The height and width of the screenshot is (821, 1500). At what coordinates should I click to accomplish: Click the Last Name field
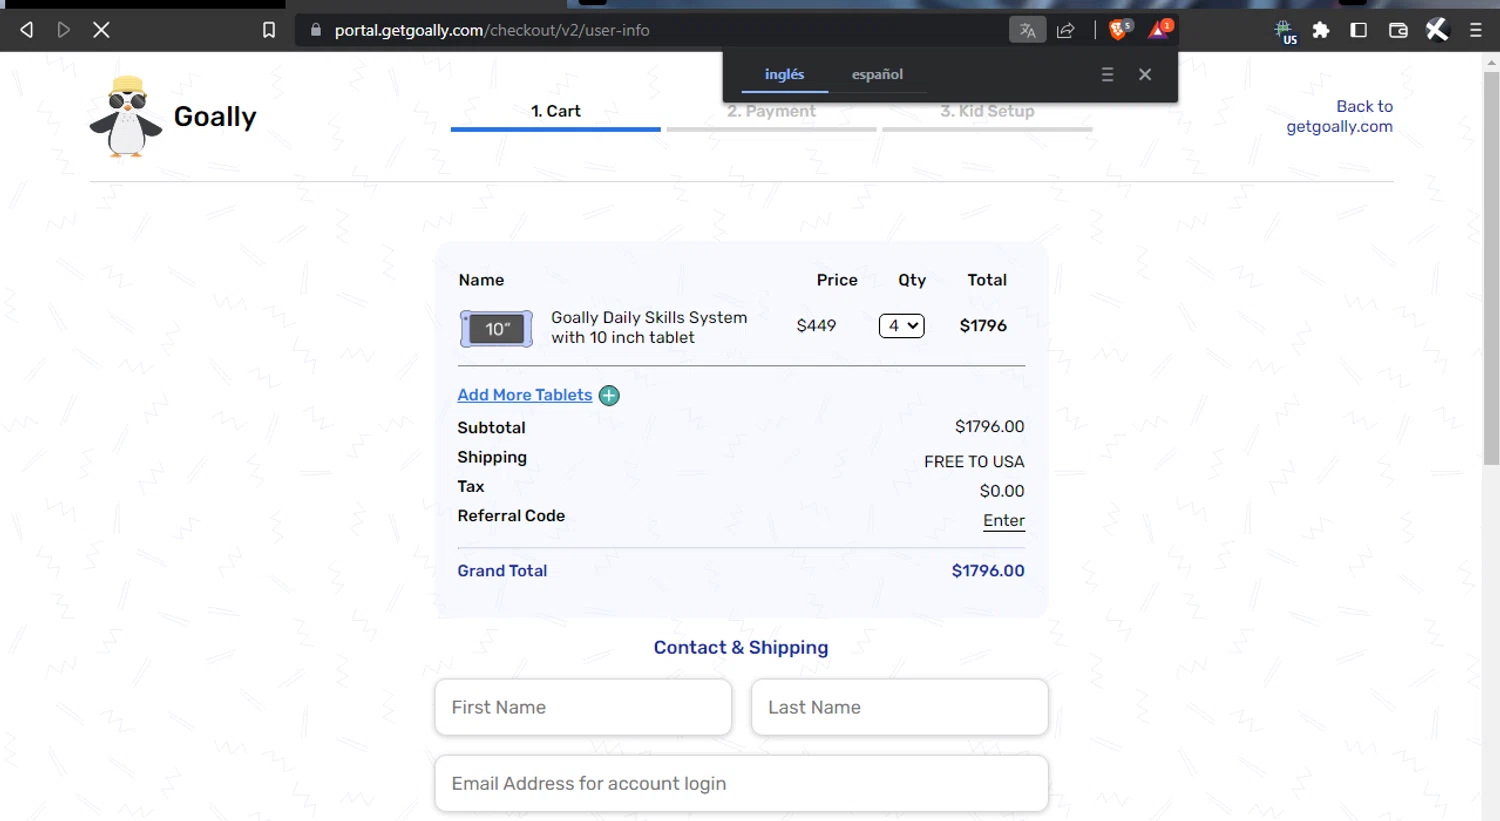click(899, 707)
